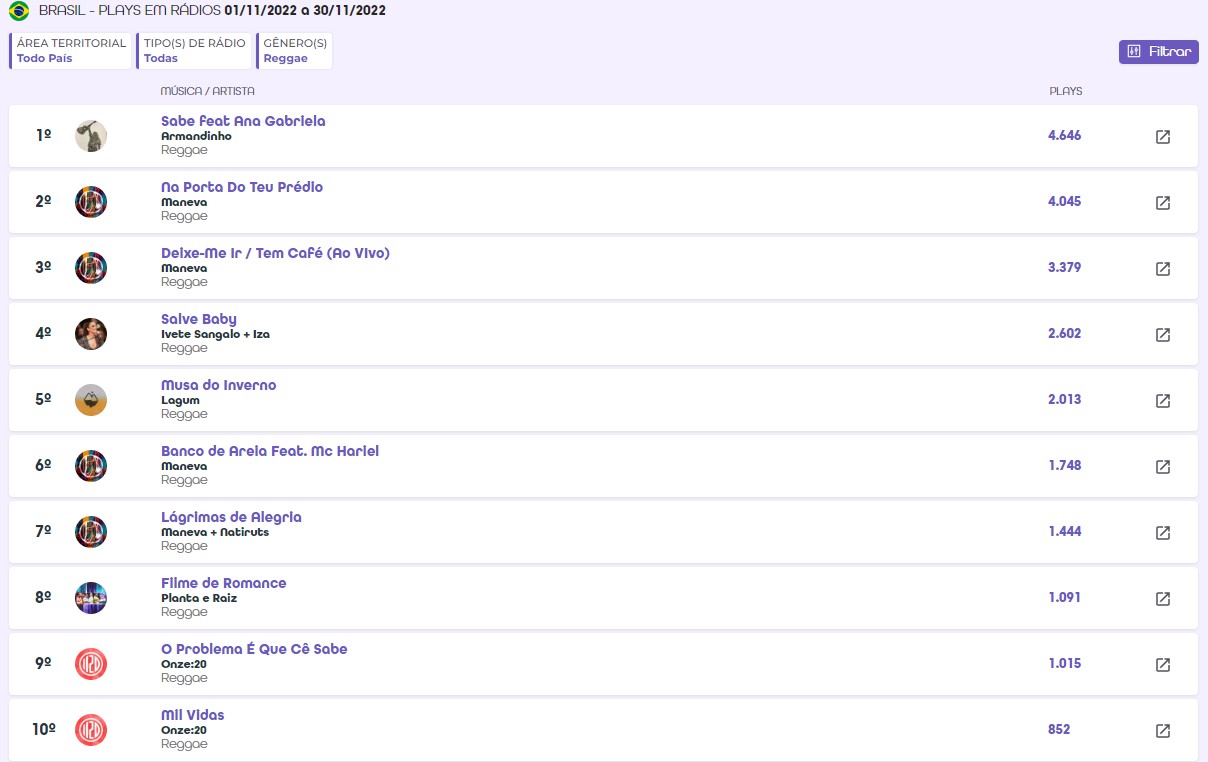Open external link for Mil Vidas
The image size is (1208, 762).
click(1163, 730)
